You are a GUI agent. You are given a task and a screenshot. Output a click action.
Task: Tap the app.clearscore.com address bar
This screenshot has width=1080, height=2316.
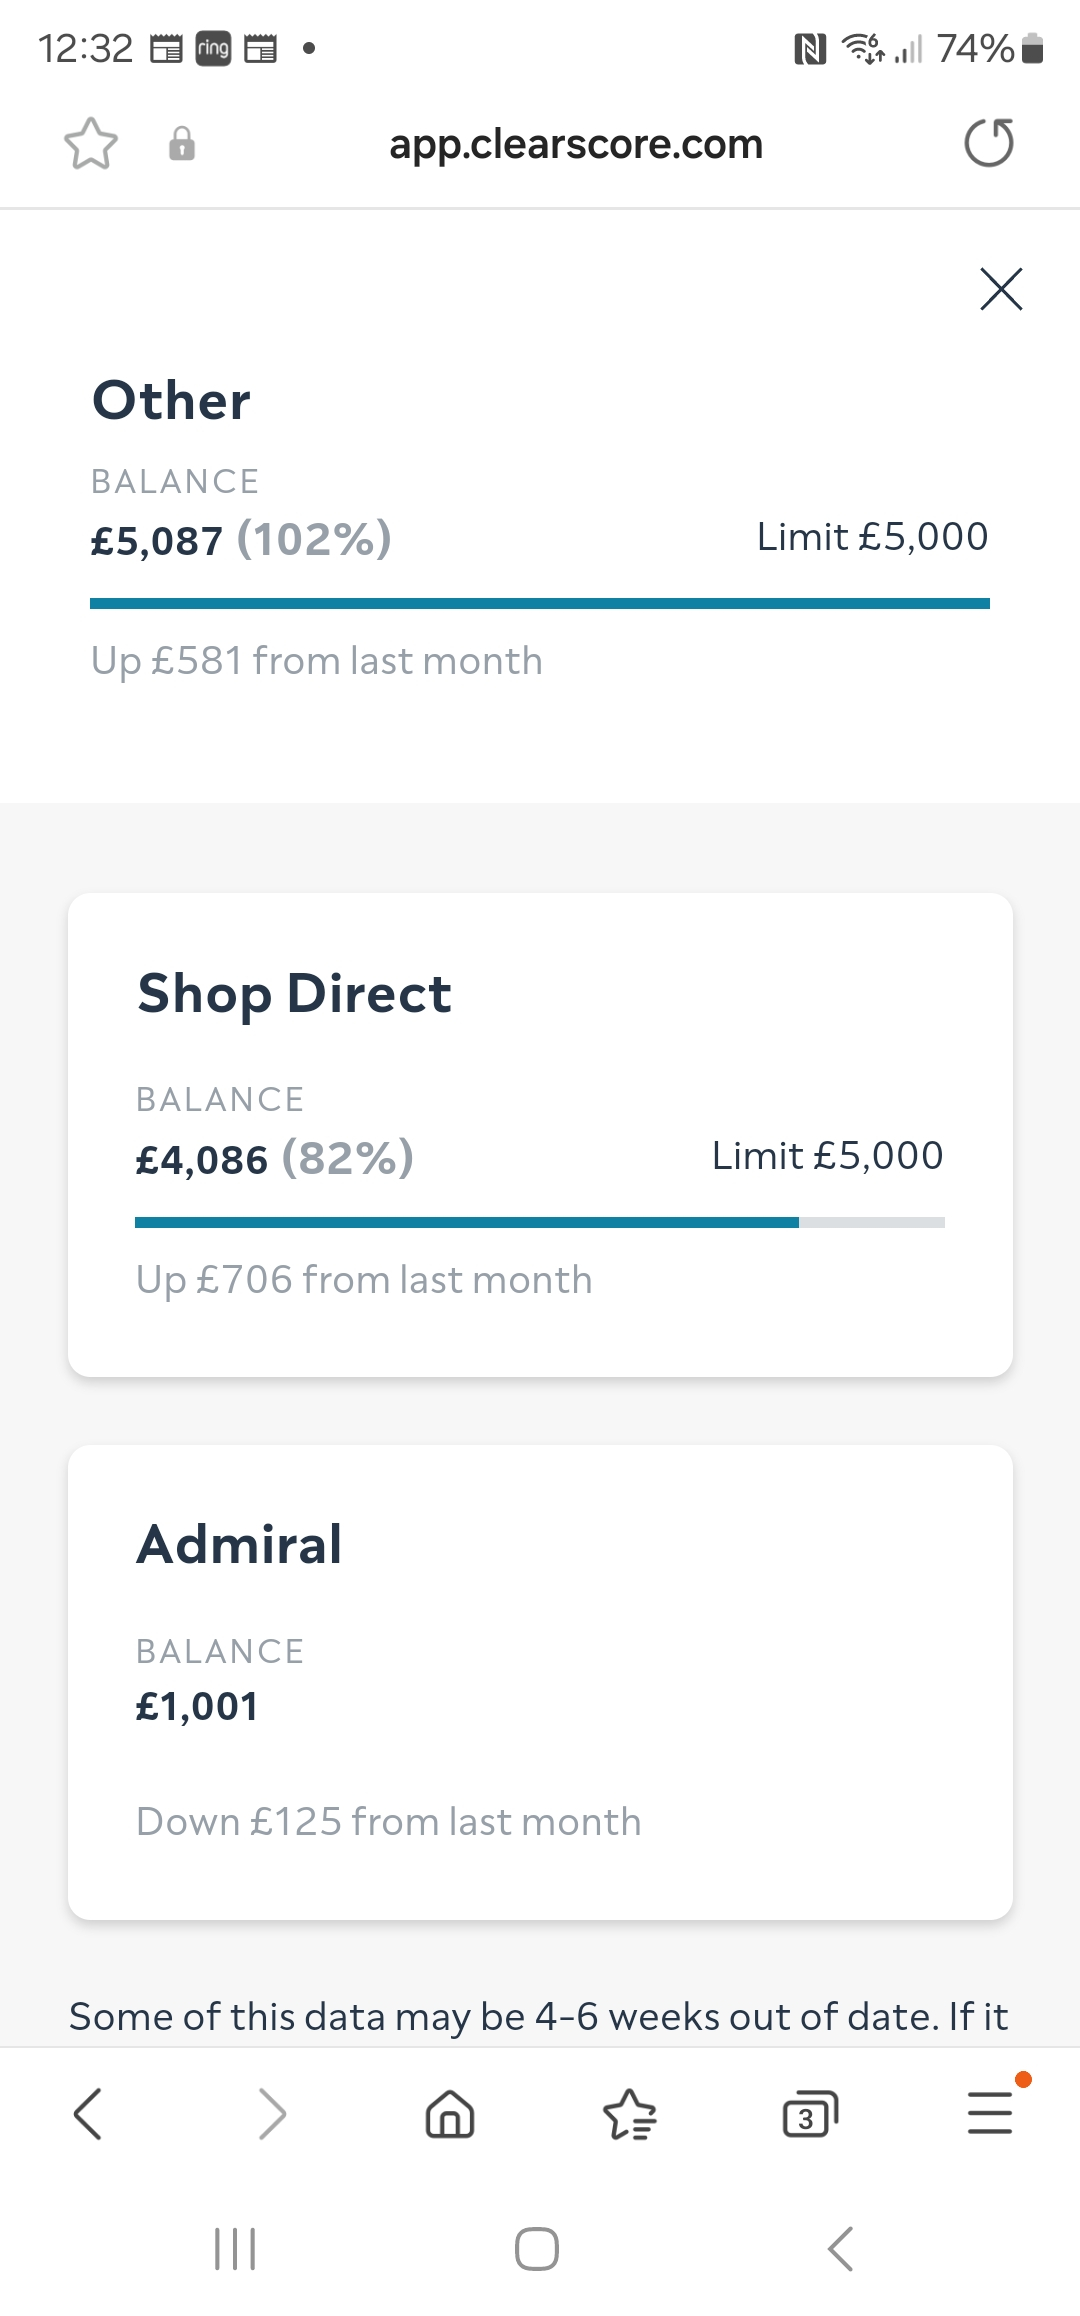(x=576, y=144)
